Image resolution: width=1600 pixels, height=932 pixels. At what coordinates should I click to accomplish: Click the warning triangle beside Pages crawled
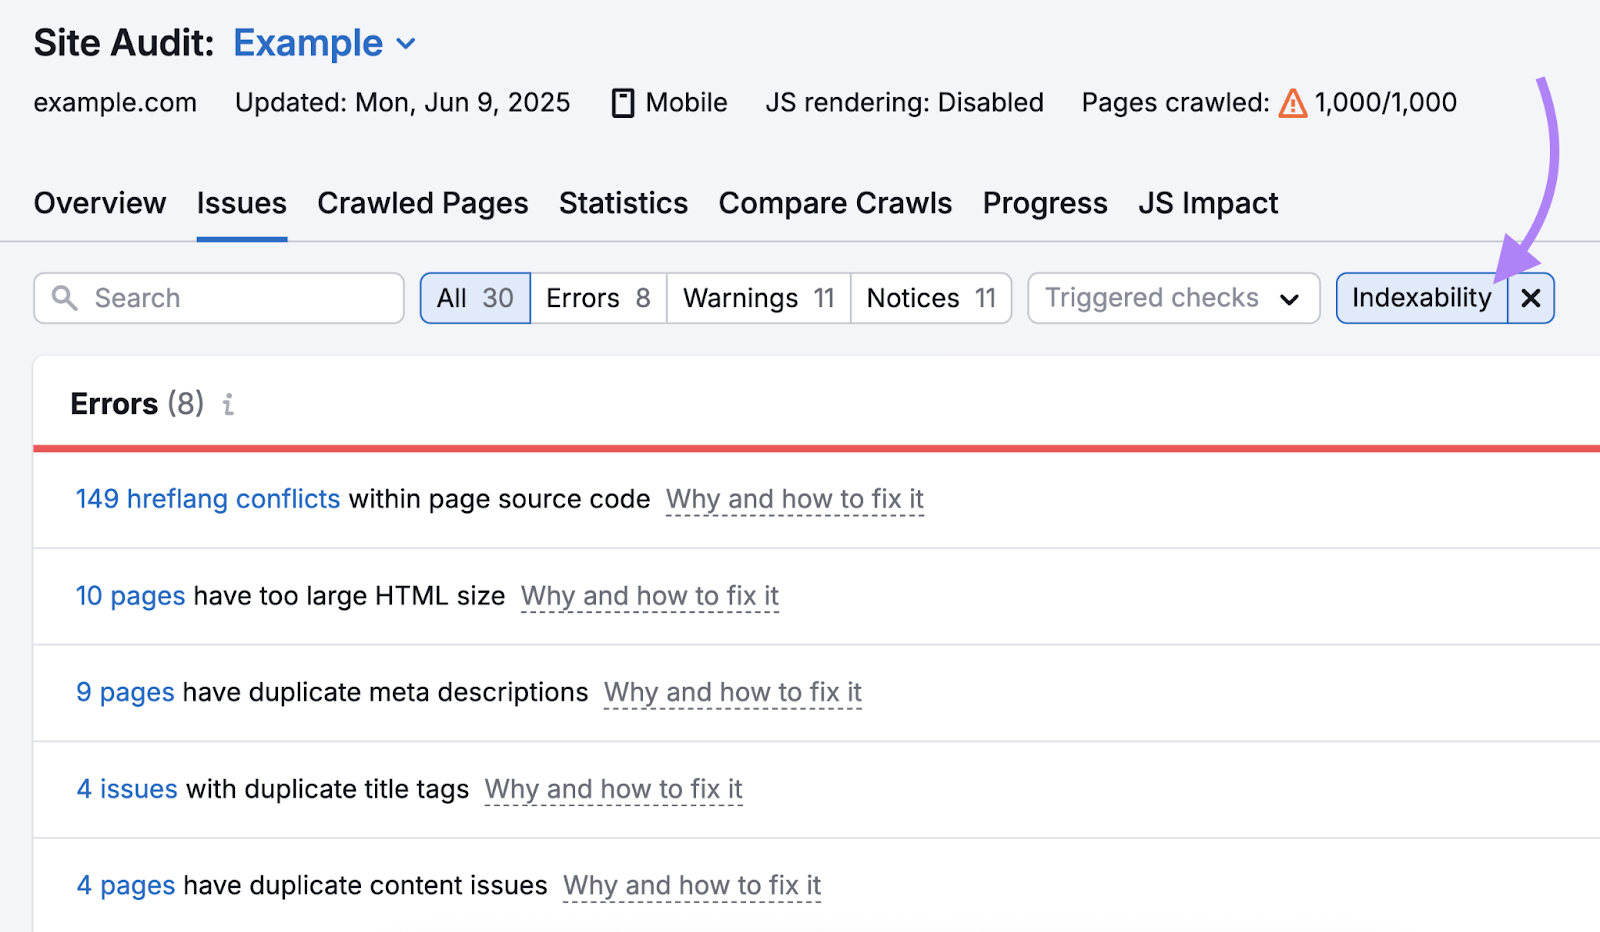click(x=1294, y=102)
